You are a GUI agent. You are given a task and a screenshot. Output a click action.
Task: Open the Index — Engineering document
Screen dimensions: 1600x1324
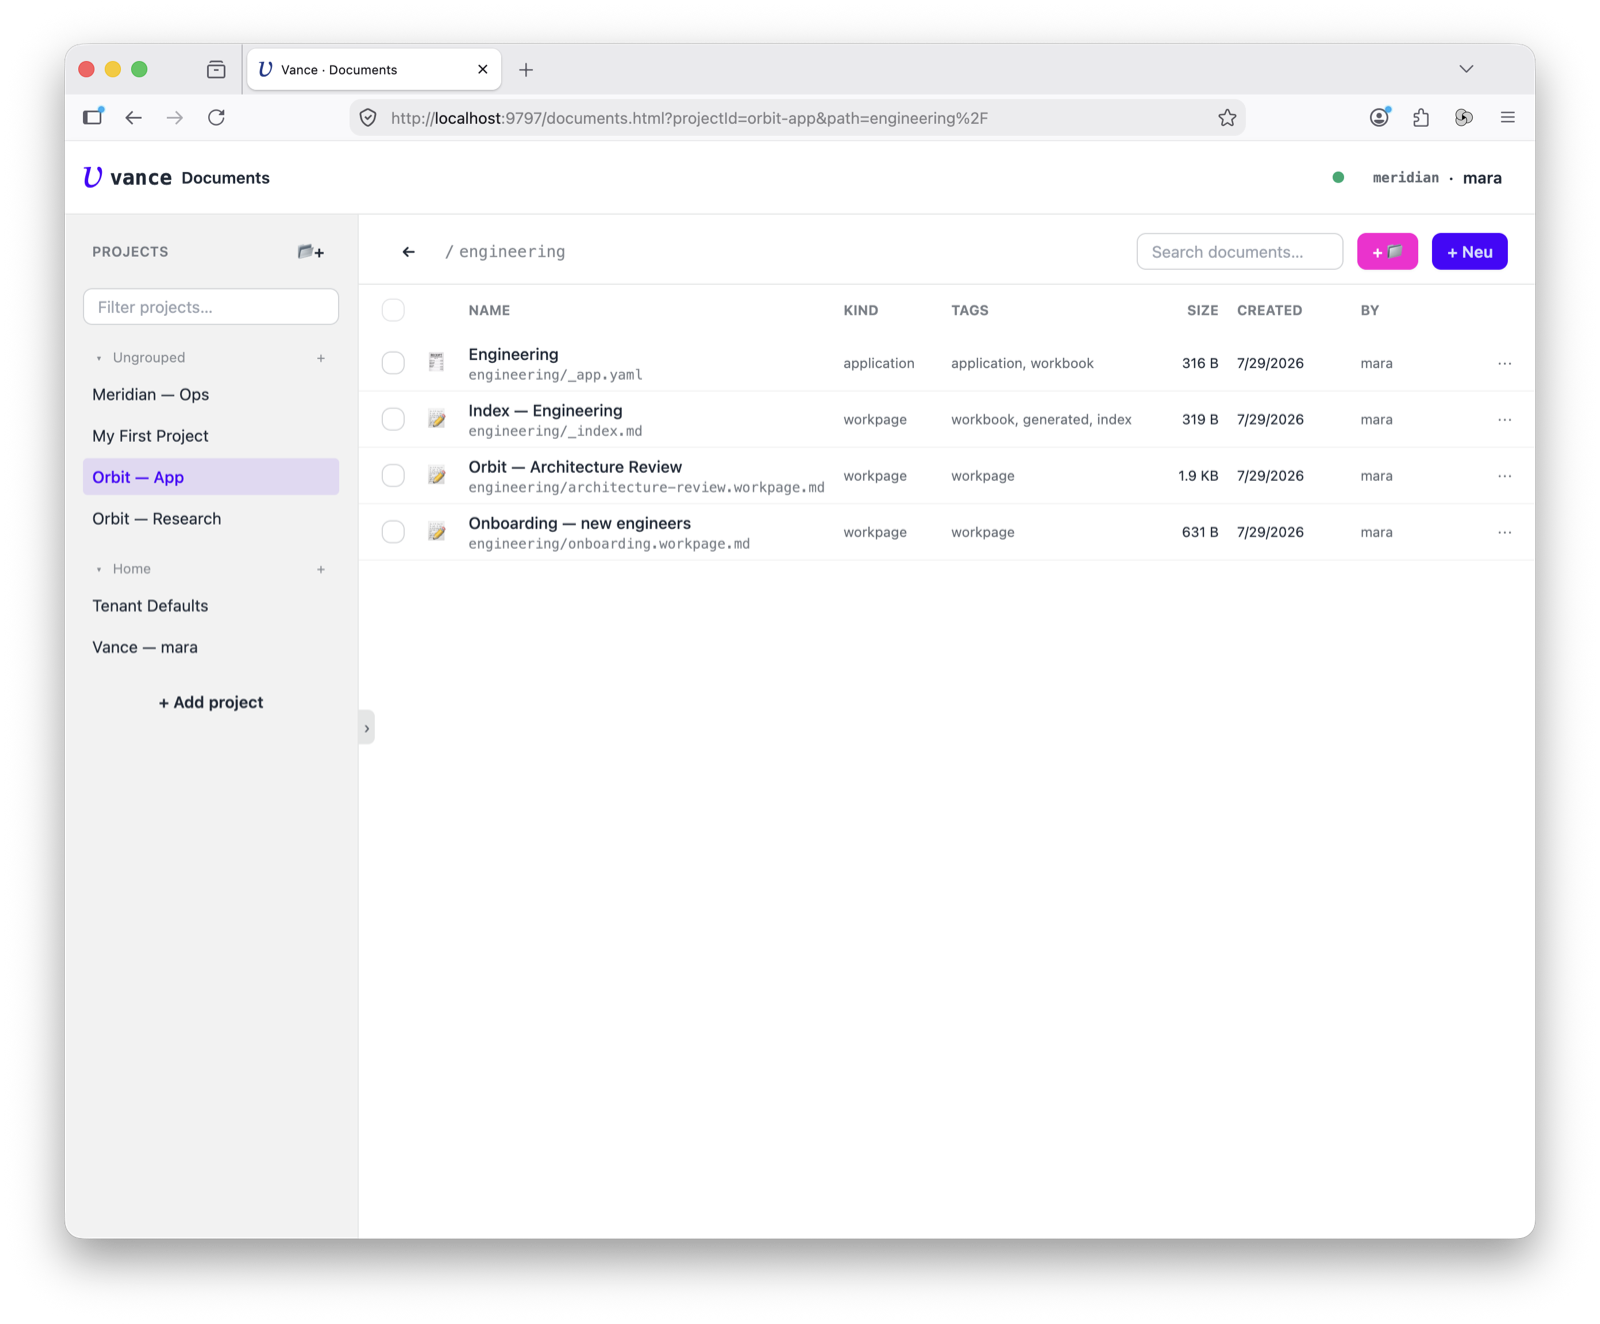(545, 410)
